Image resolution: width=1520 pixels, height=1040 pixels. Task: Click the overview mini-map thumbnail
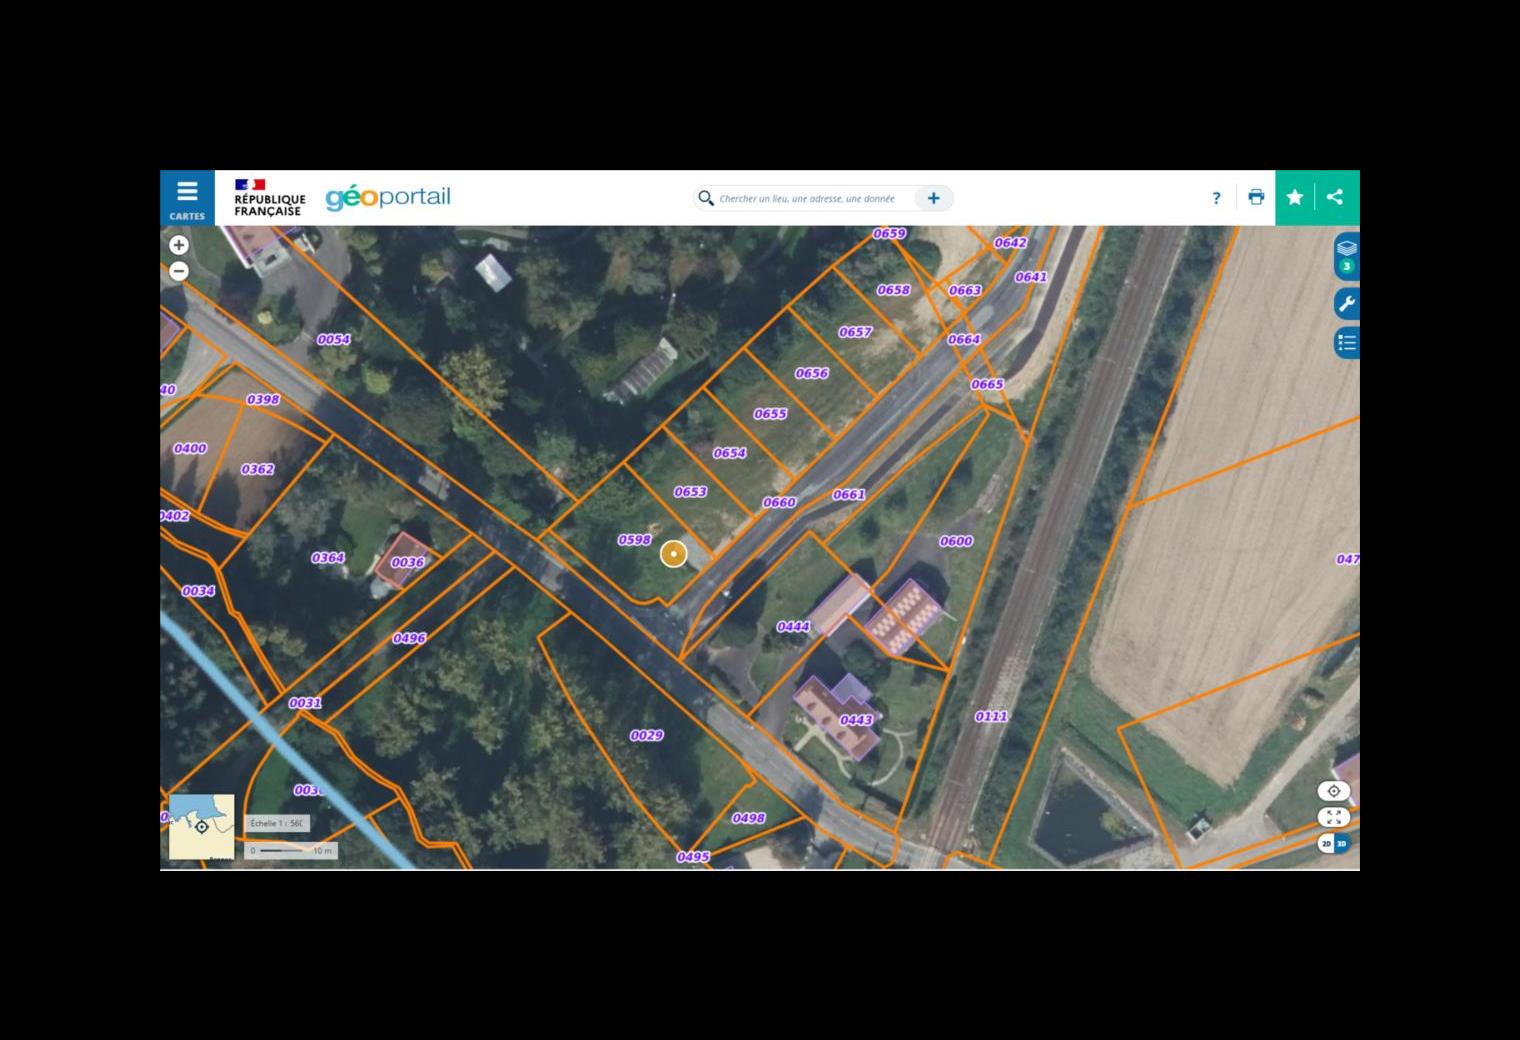pyautogui.click(x=201, y=826)
